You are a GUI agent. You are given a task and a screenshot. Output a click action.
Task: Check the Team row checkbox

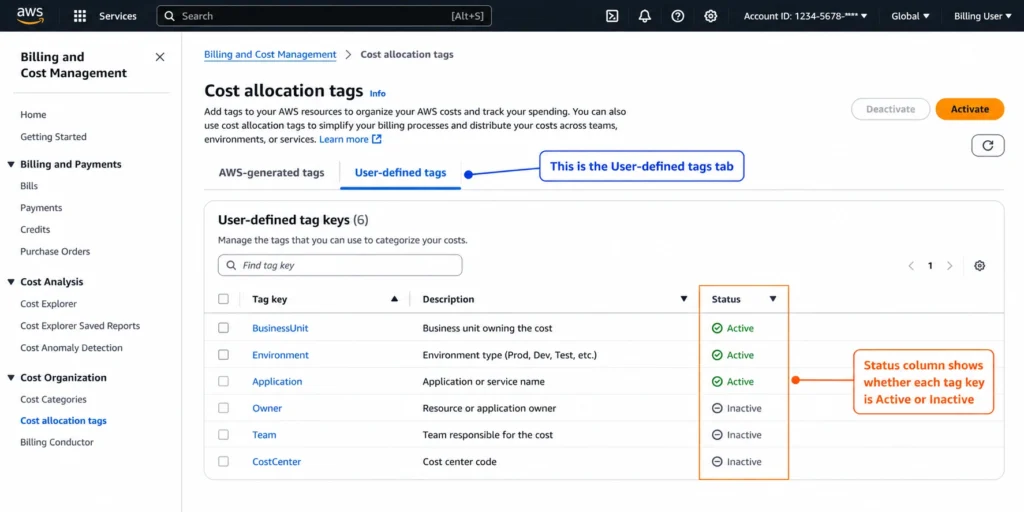coord(223,434)
